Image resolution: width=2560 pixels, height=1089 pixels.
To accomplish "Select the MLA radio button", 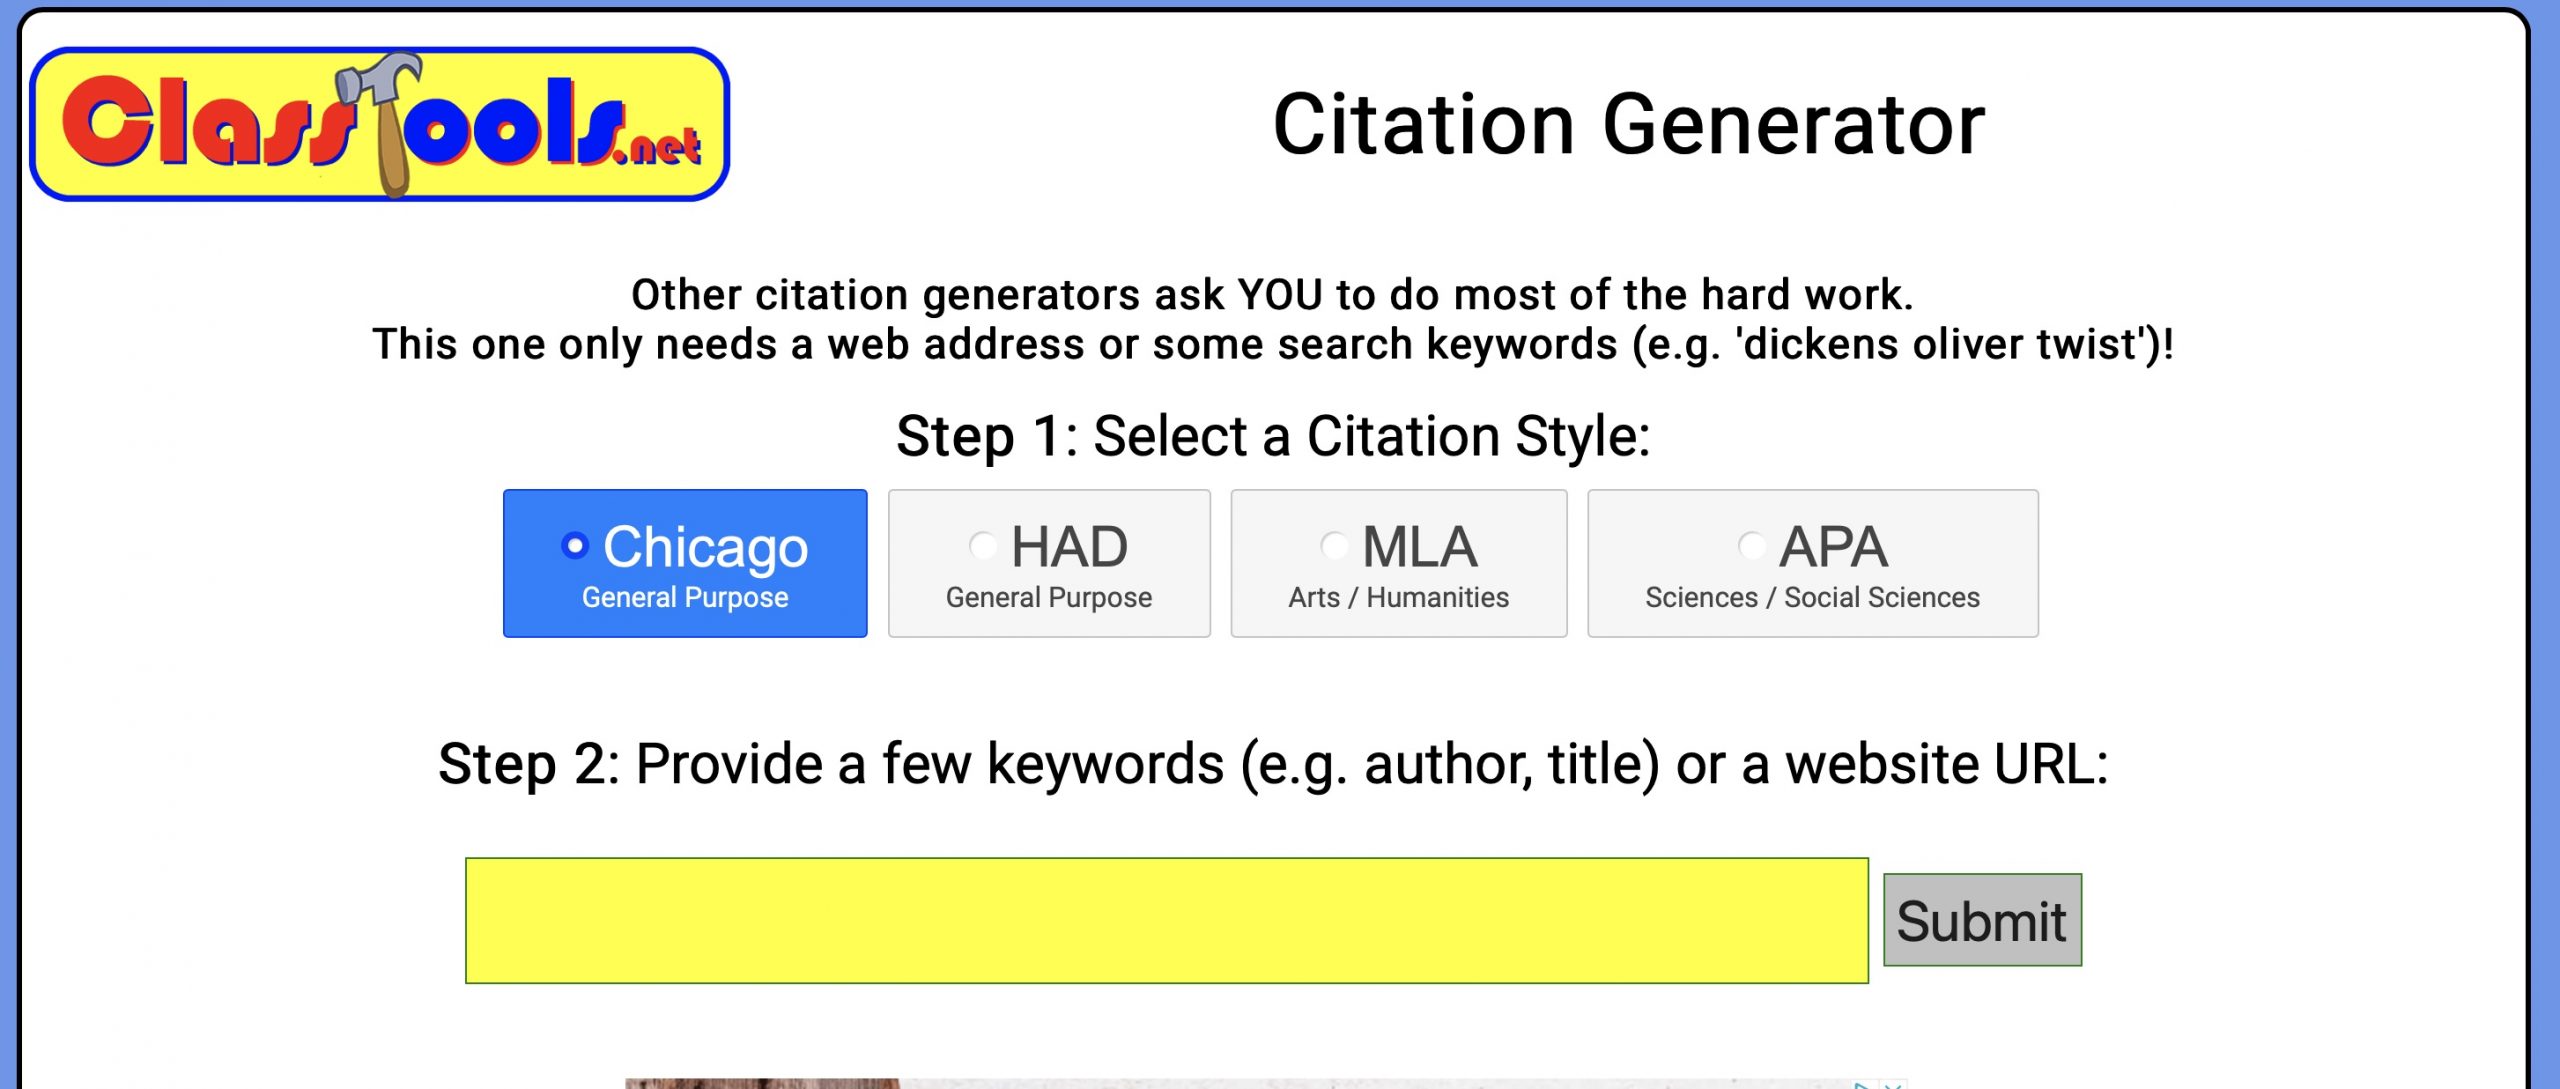I will 1334,545.
